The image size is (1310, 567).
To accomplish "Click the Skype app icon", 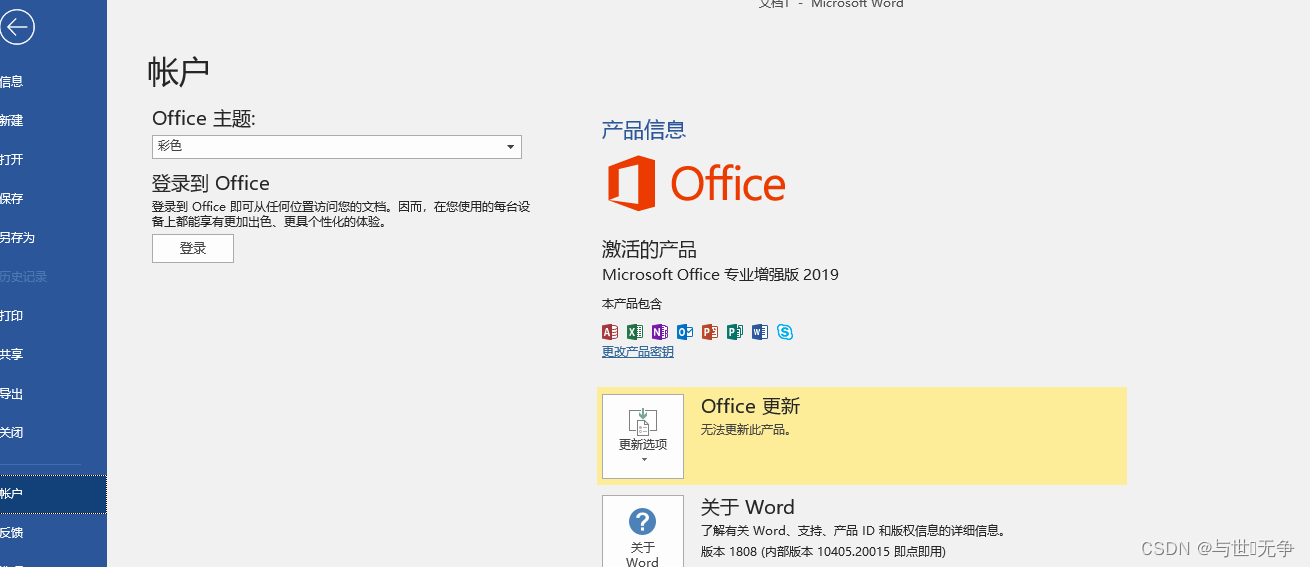I will click(x=785, y=332).
